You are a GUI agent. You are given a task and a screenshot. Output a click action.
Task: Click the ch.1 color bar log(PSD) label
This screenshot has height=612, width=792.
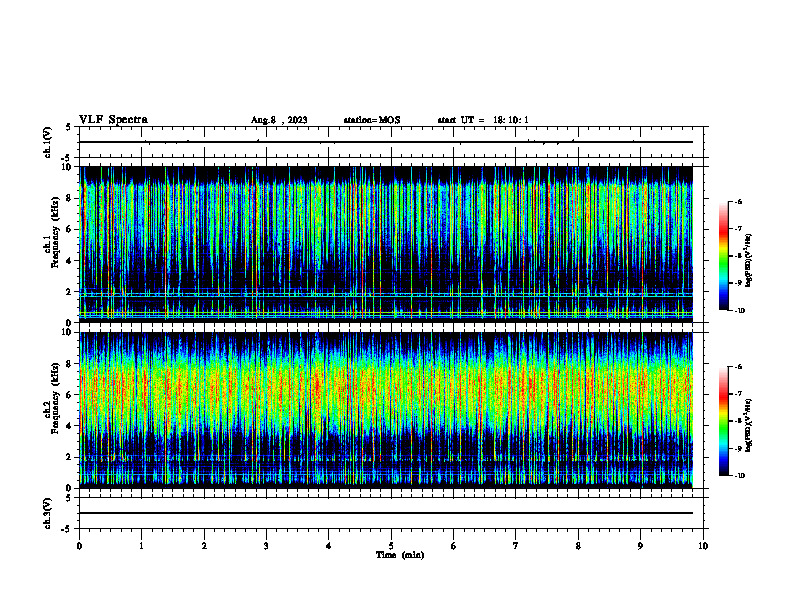(749, 261)
